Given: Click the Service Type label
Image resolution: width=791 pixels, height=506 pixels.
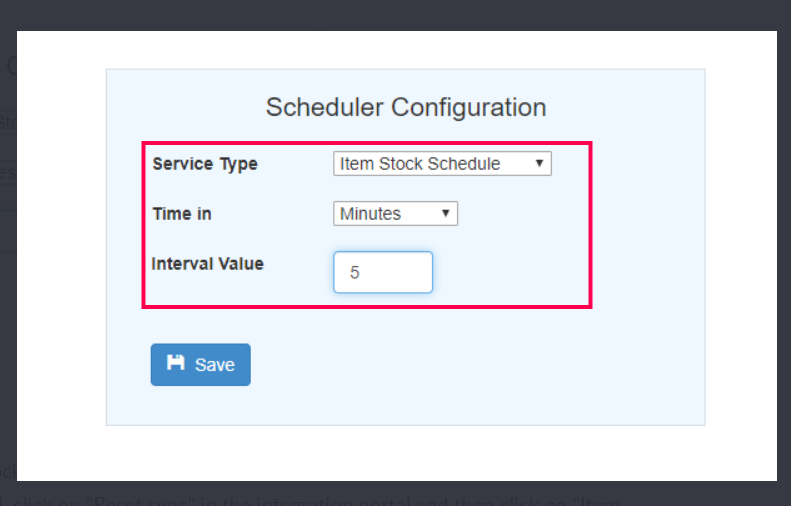Looking at the screenshot, I should tap(205, 164).
